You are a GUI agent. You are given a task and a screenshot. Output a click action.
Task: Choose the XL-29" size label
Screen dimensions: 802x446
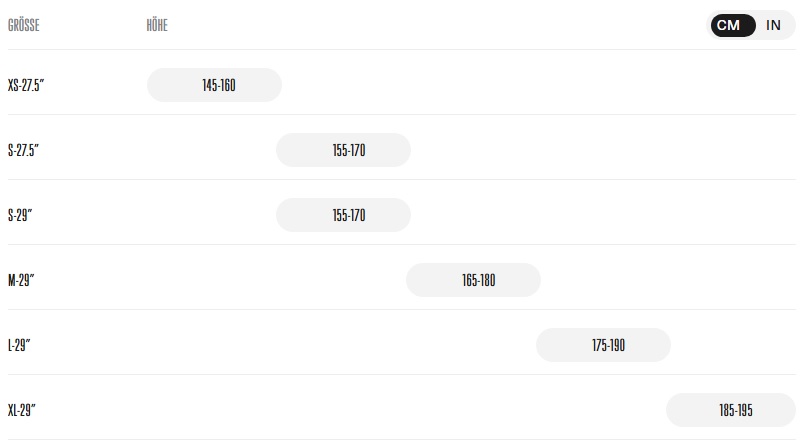[x=22, y=410]
